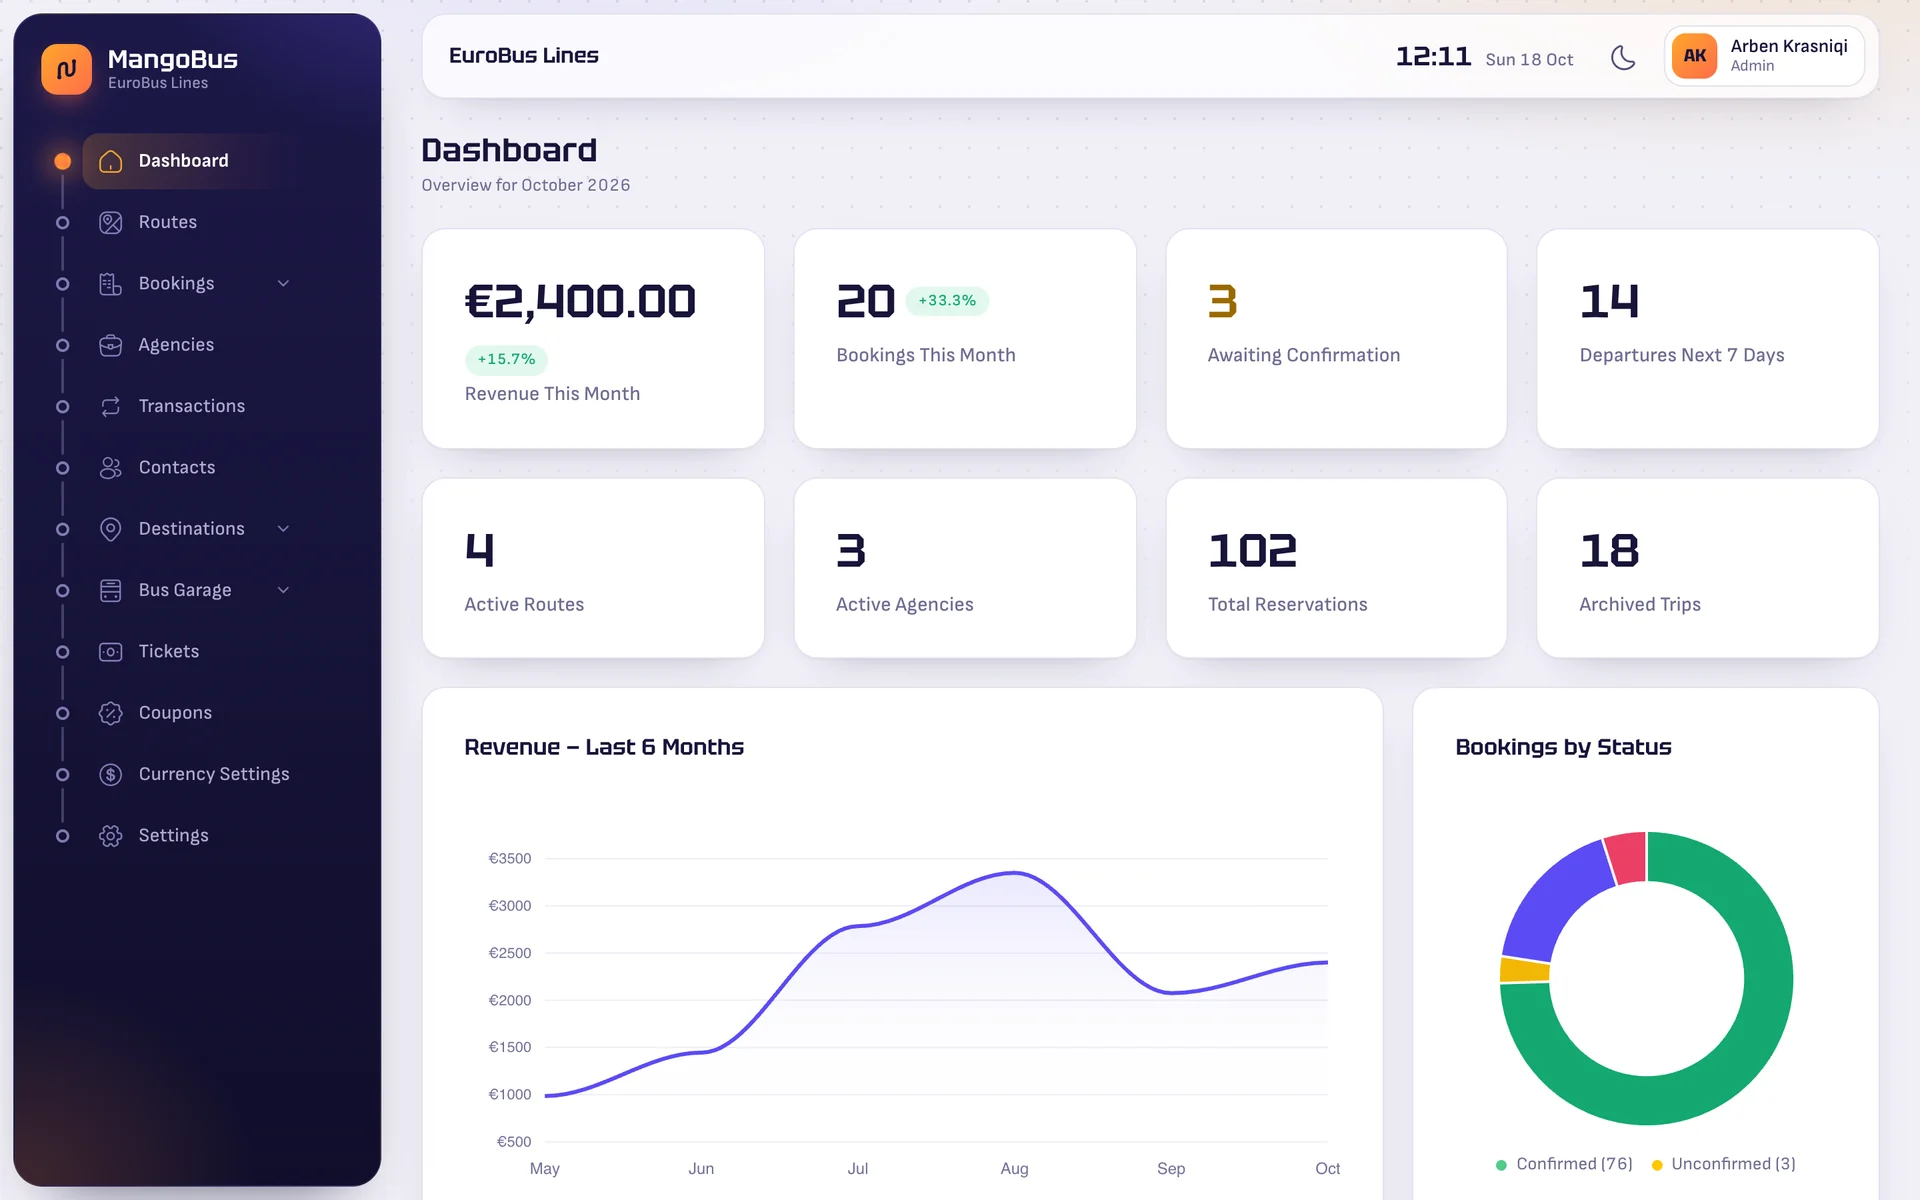1920x1200 pixels.
Task: Click the Agencies briefcase icon
Action: 111,345
